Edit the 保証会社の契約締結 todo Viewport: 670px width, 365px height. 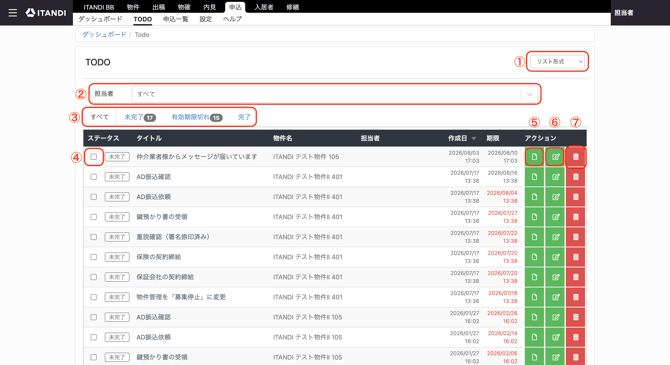(555, 277)
